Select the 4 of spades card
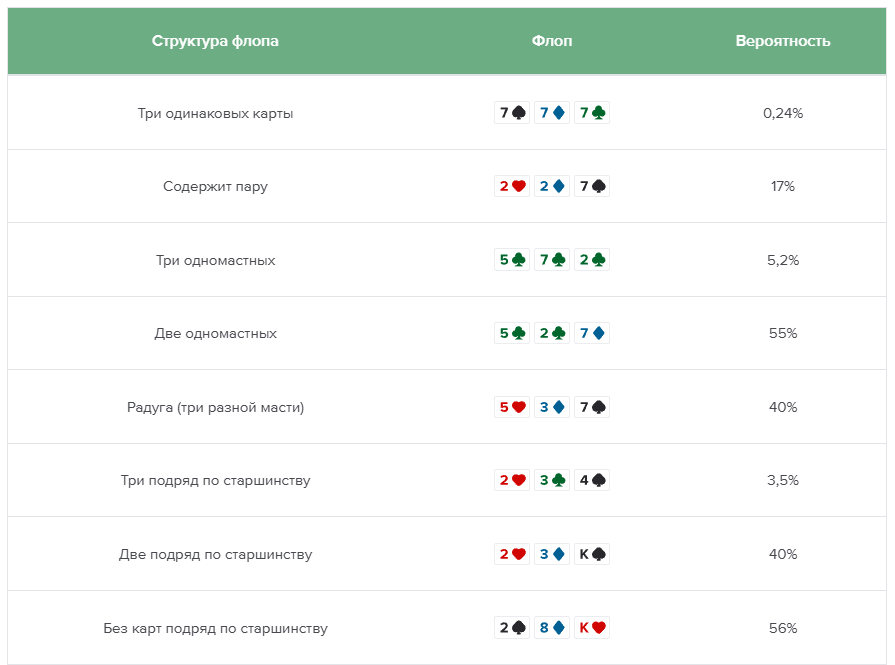The image size is (895, 665). point(592,480)
